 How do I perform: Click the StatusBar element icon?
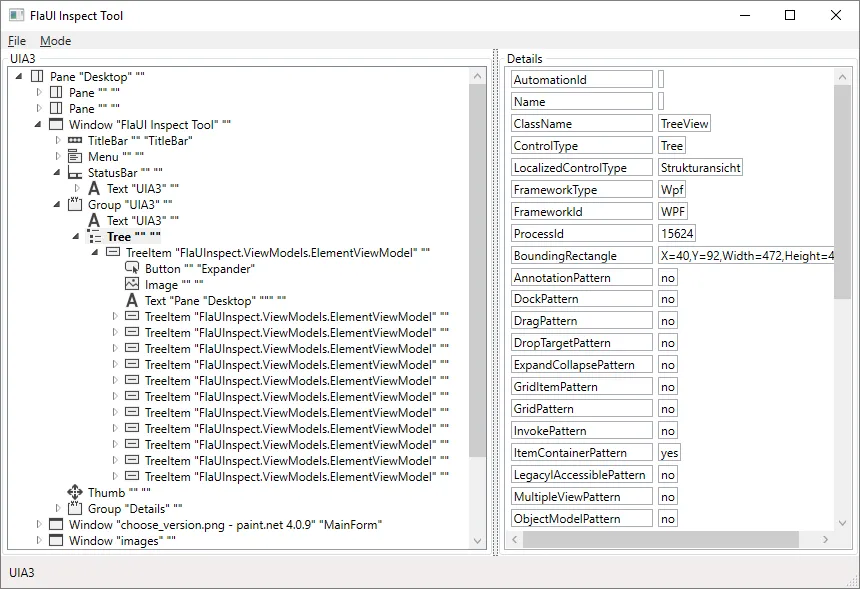pyautogui.click(x=73, y=172)
